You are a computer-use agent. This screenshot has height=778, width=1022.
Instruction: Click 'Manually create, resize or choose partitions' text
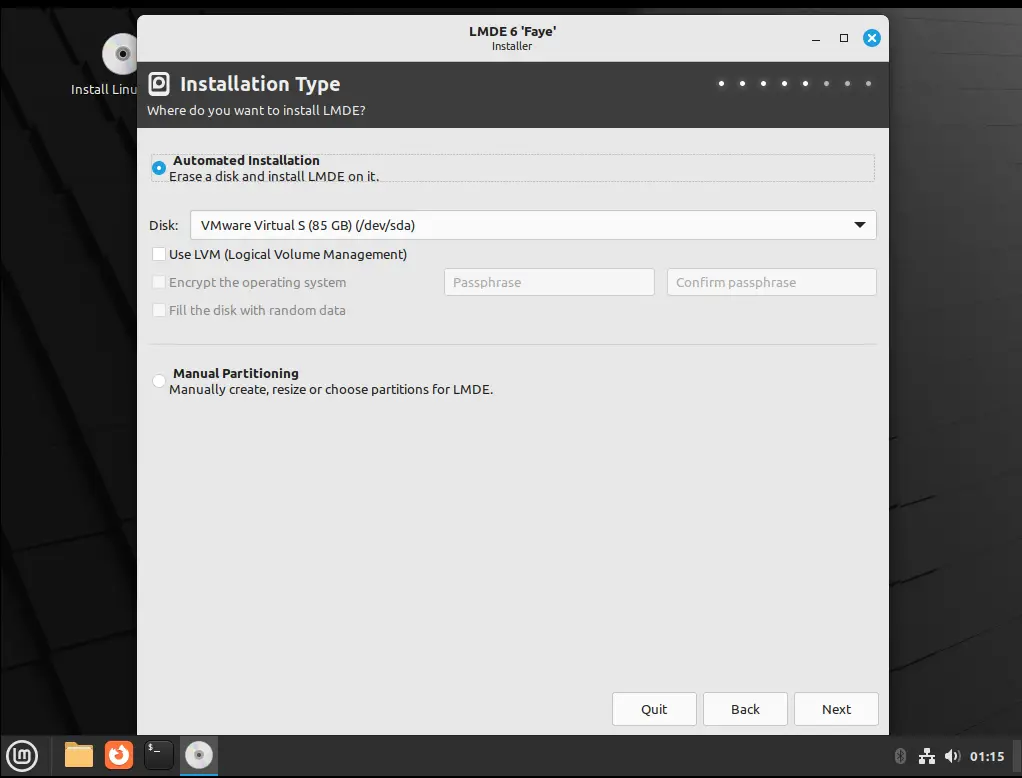(x=331, y=390)
